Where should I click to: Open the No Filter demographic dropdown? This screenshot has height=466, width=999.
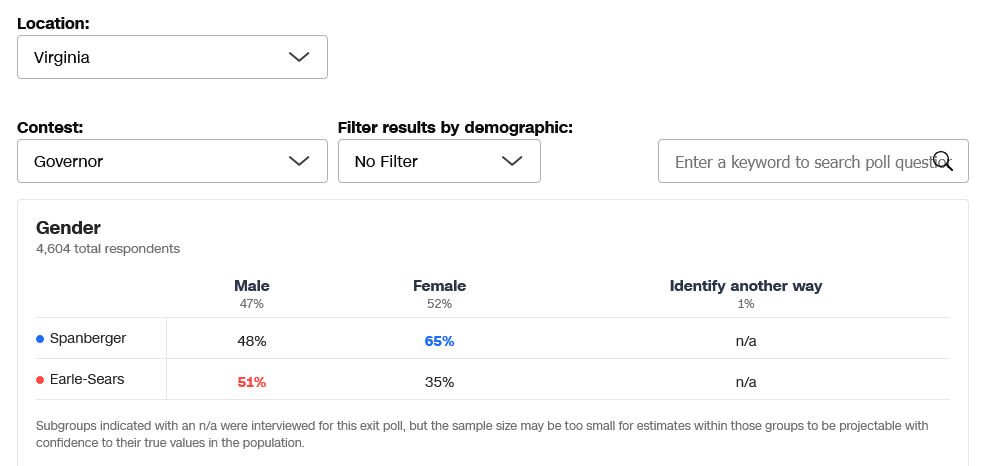coord(439,161)
